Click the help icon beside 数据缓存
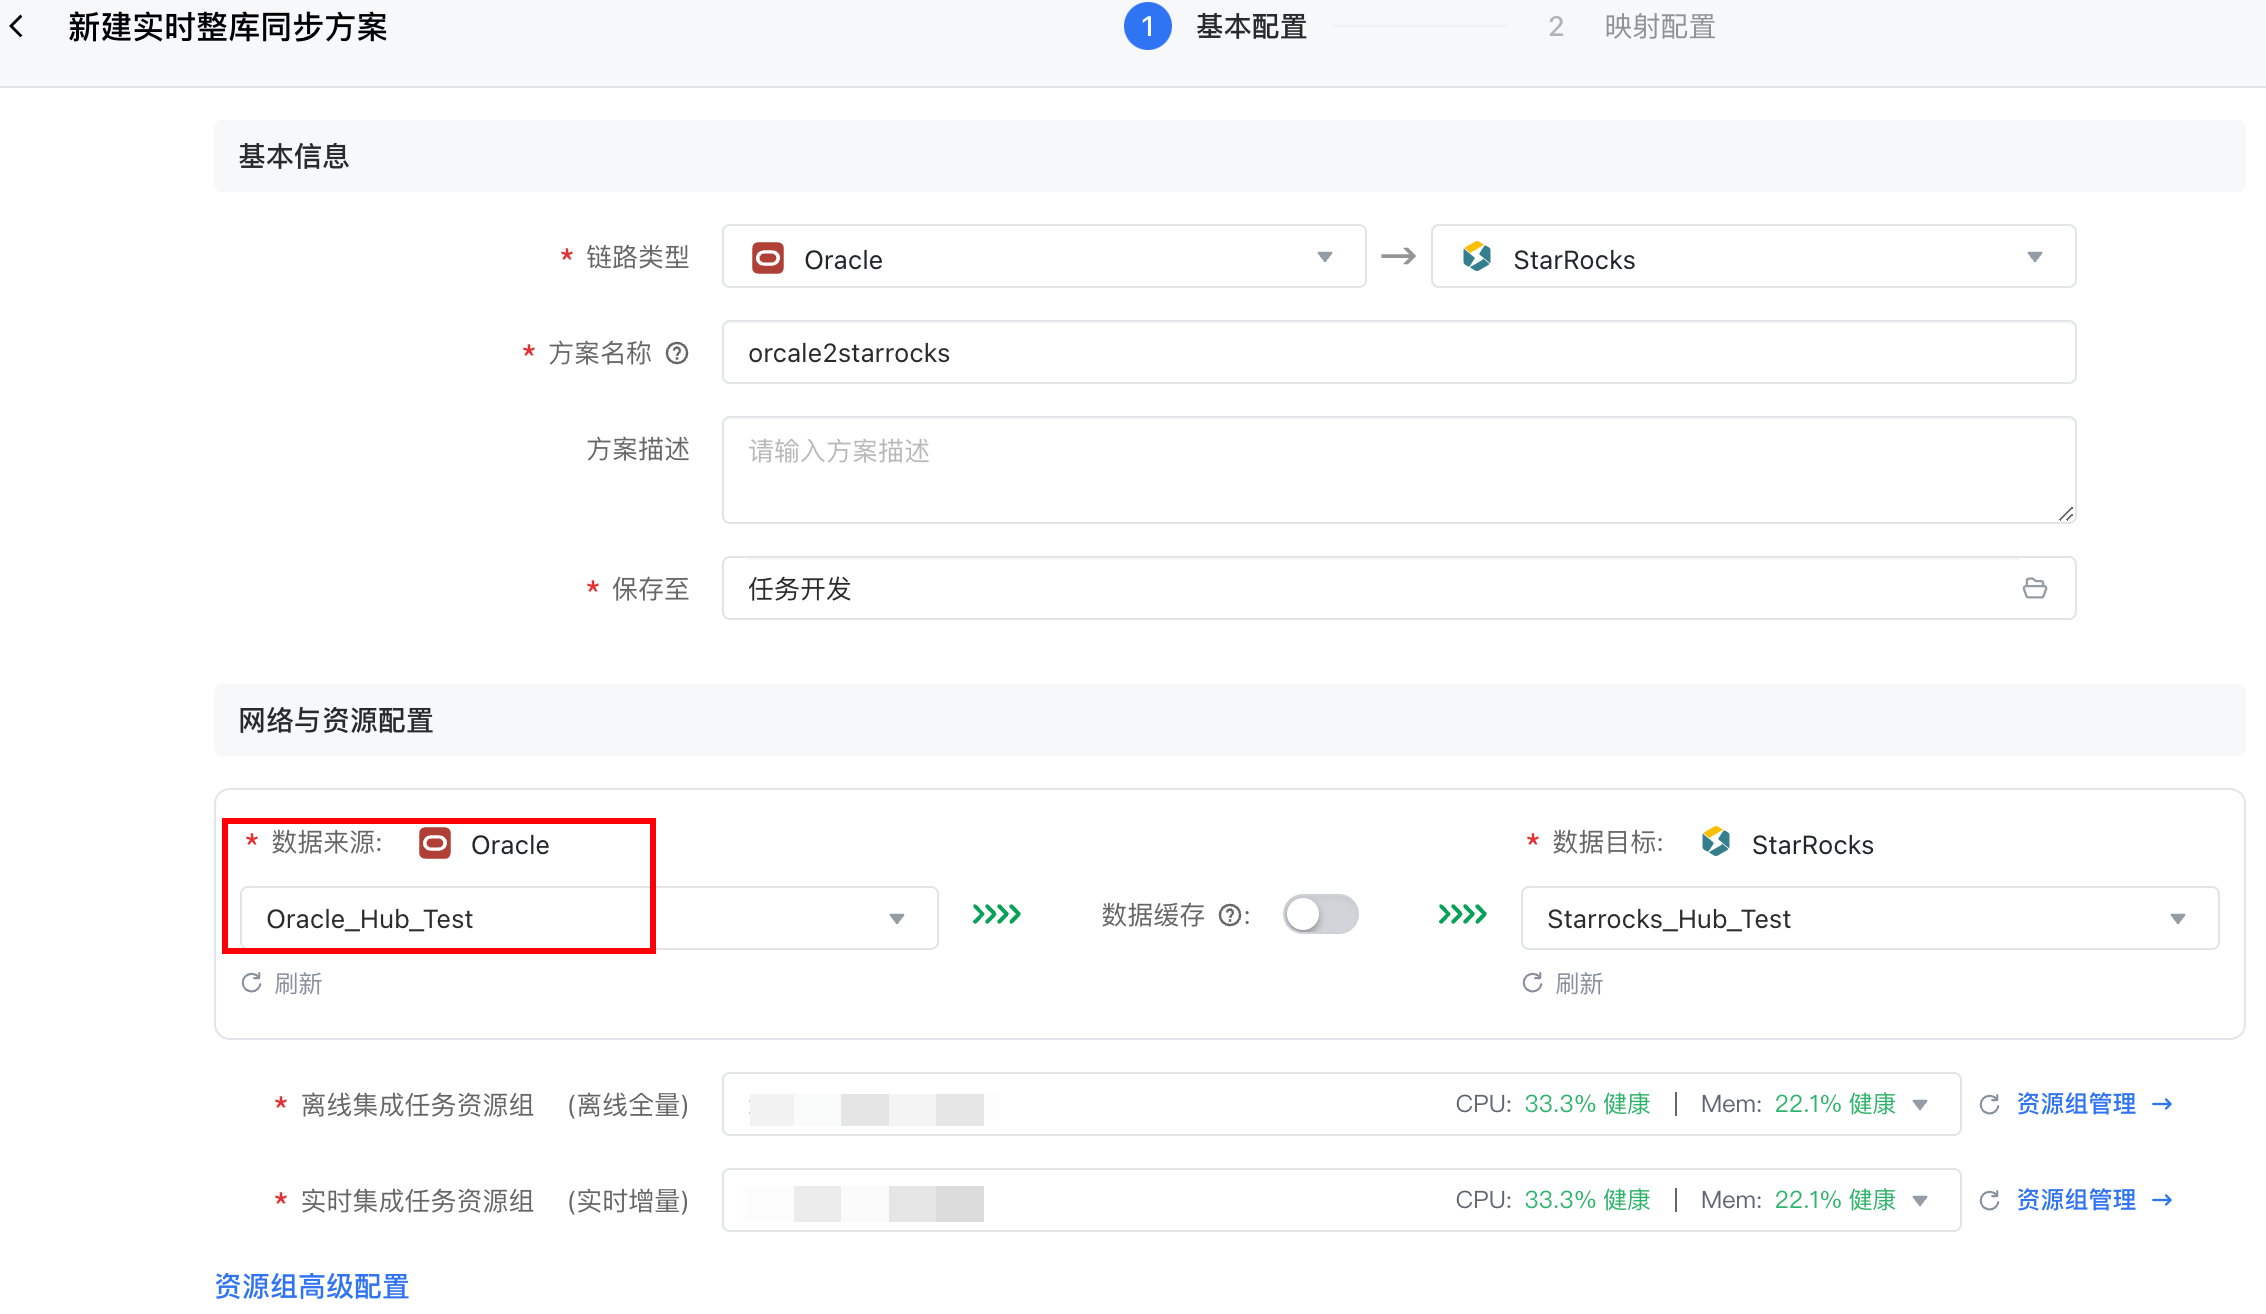This screenshot has height=1314, width=2266. point(1230,915)
